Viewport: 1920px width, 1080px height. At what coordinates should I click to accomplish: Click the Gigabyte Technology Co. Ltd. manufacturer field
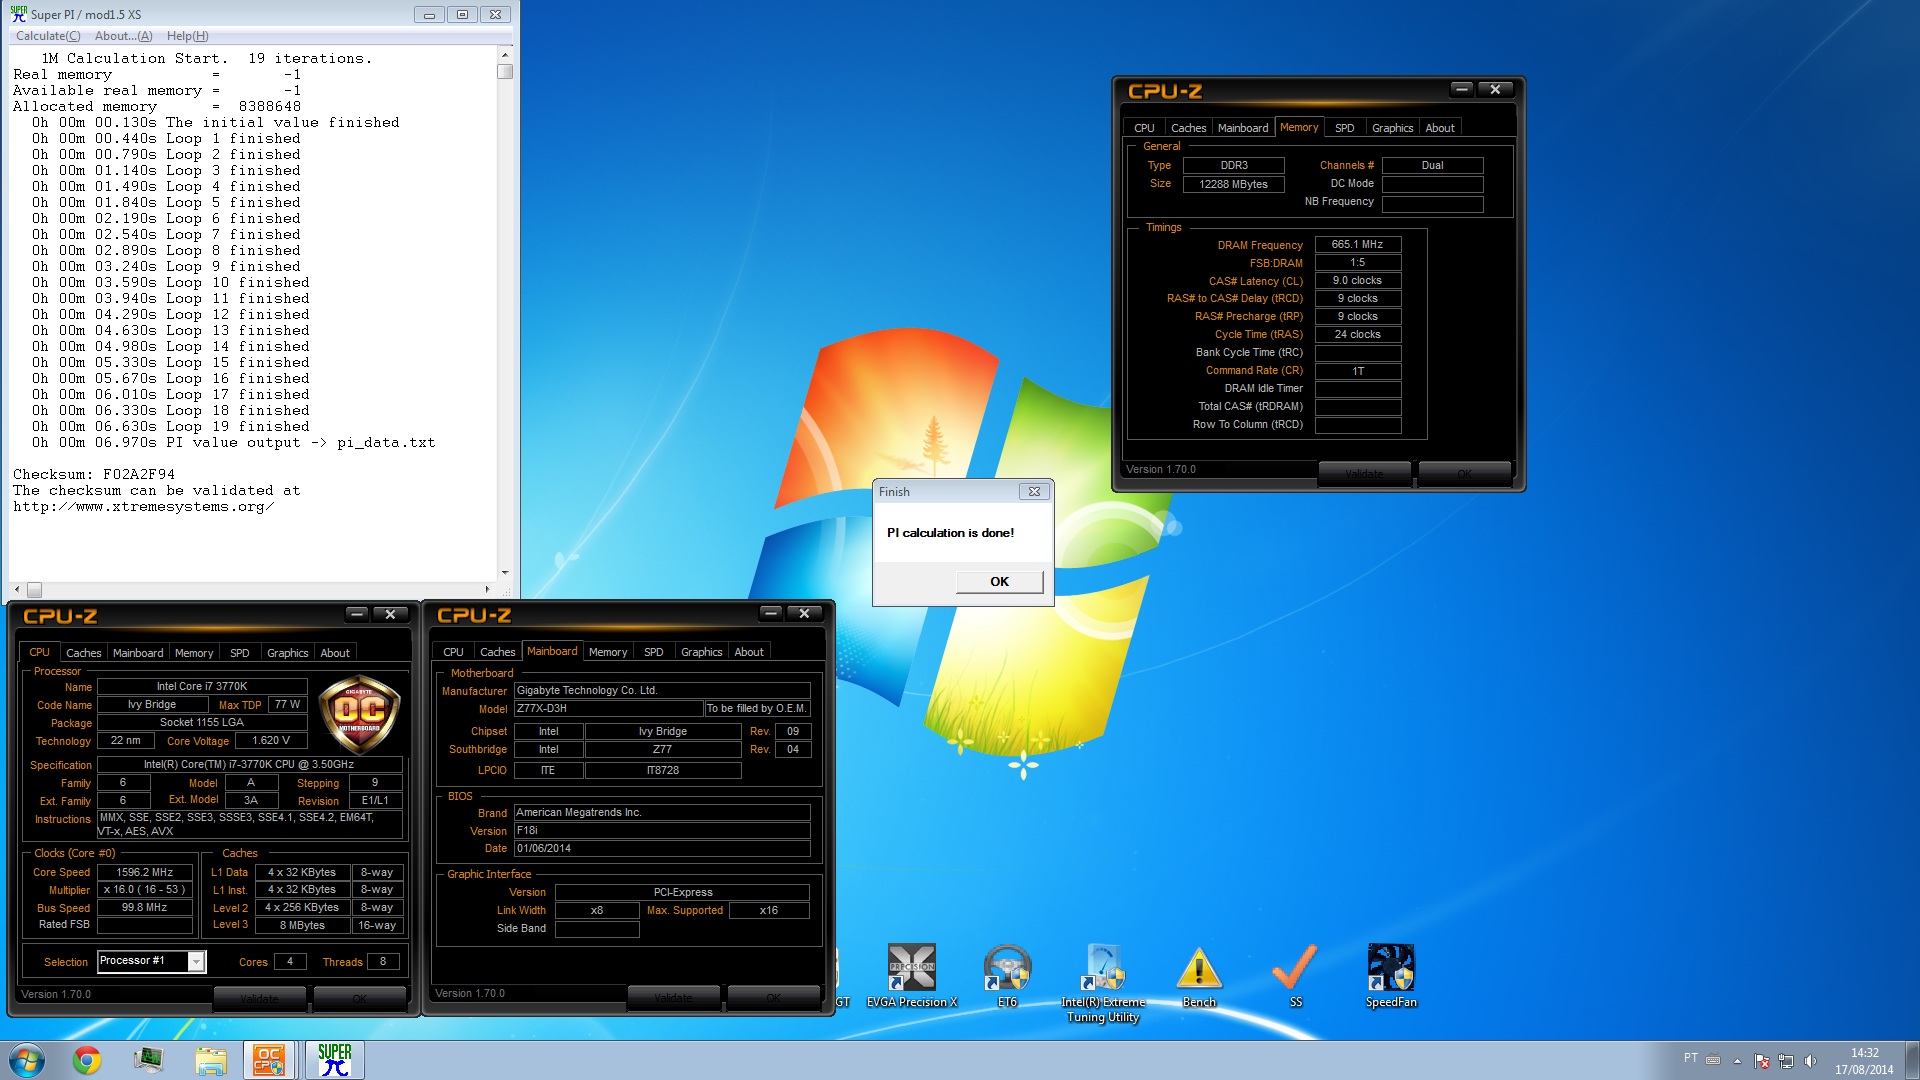[x=661, y=690]
